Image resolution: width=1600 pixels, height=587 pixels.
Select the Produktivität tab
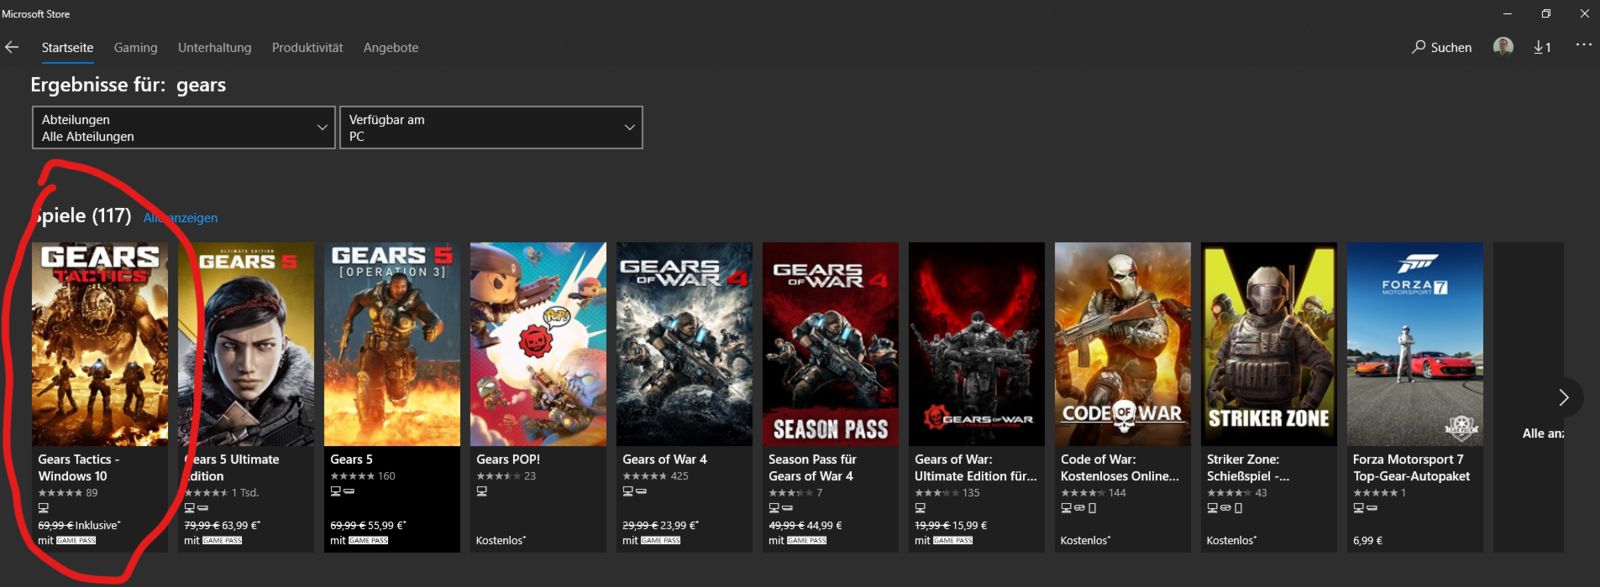tap(307, 47)
